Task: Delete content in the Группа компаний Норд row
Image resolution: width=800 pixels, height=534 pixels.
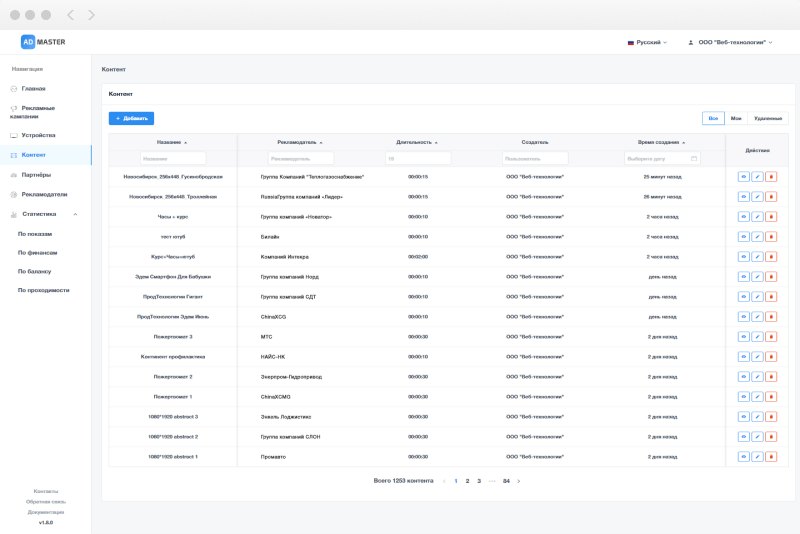Action: point(771,276)
